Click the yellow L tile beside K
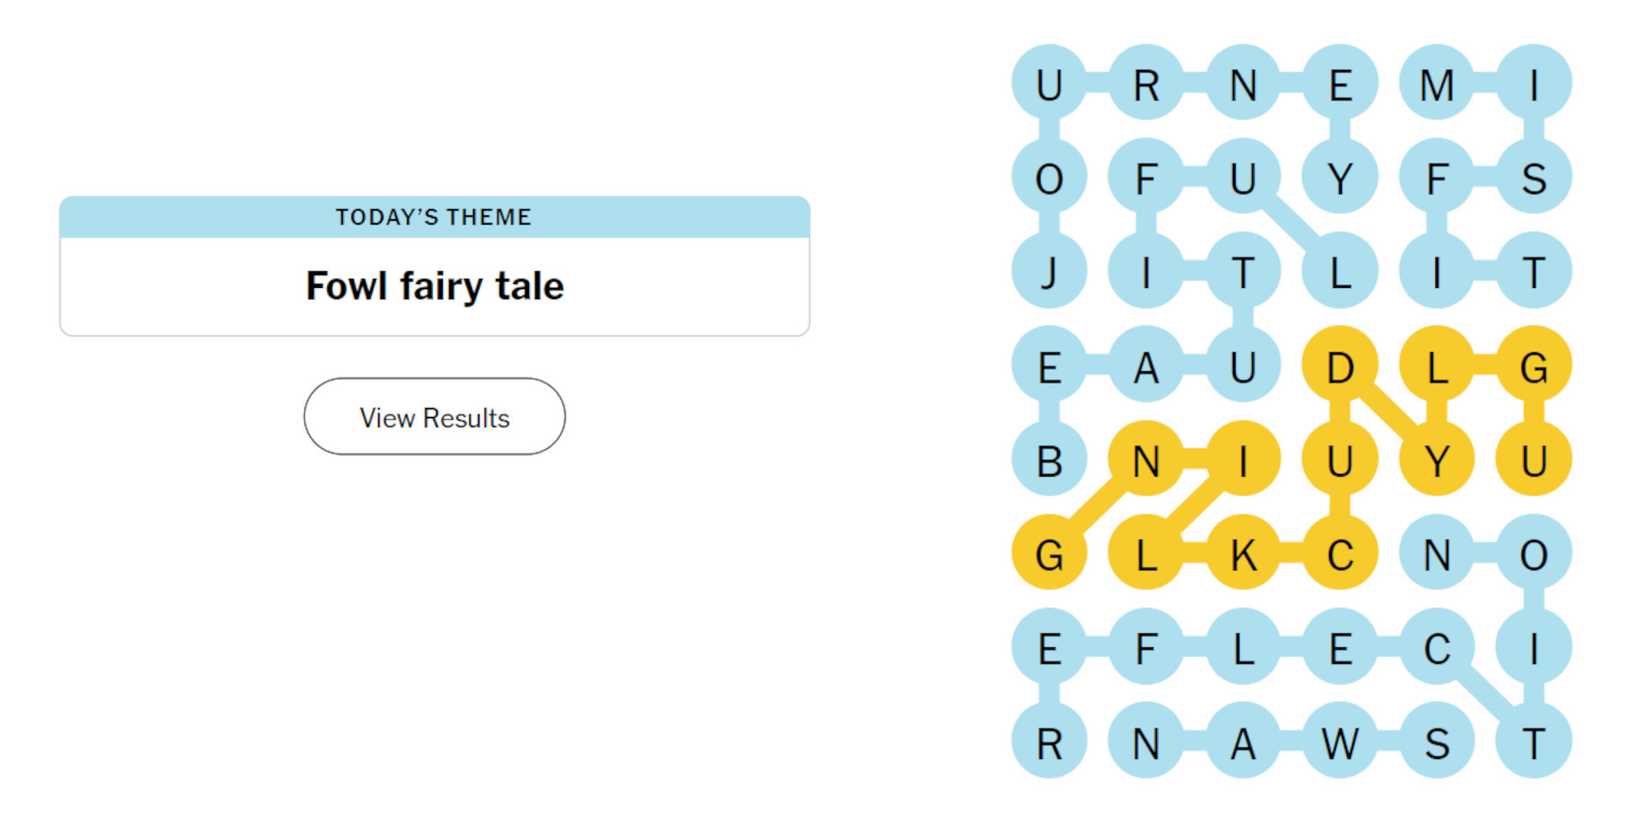The width and height of the screenshot is (1650, 825). pyautogui.click(x=1147, y=555)
